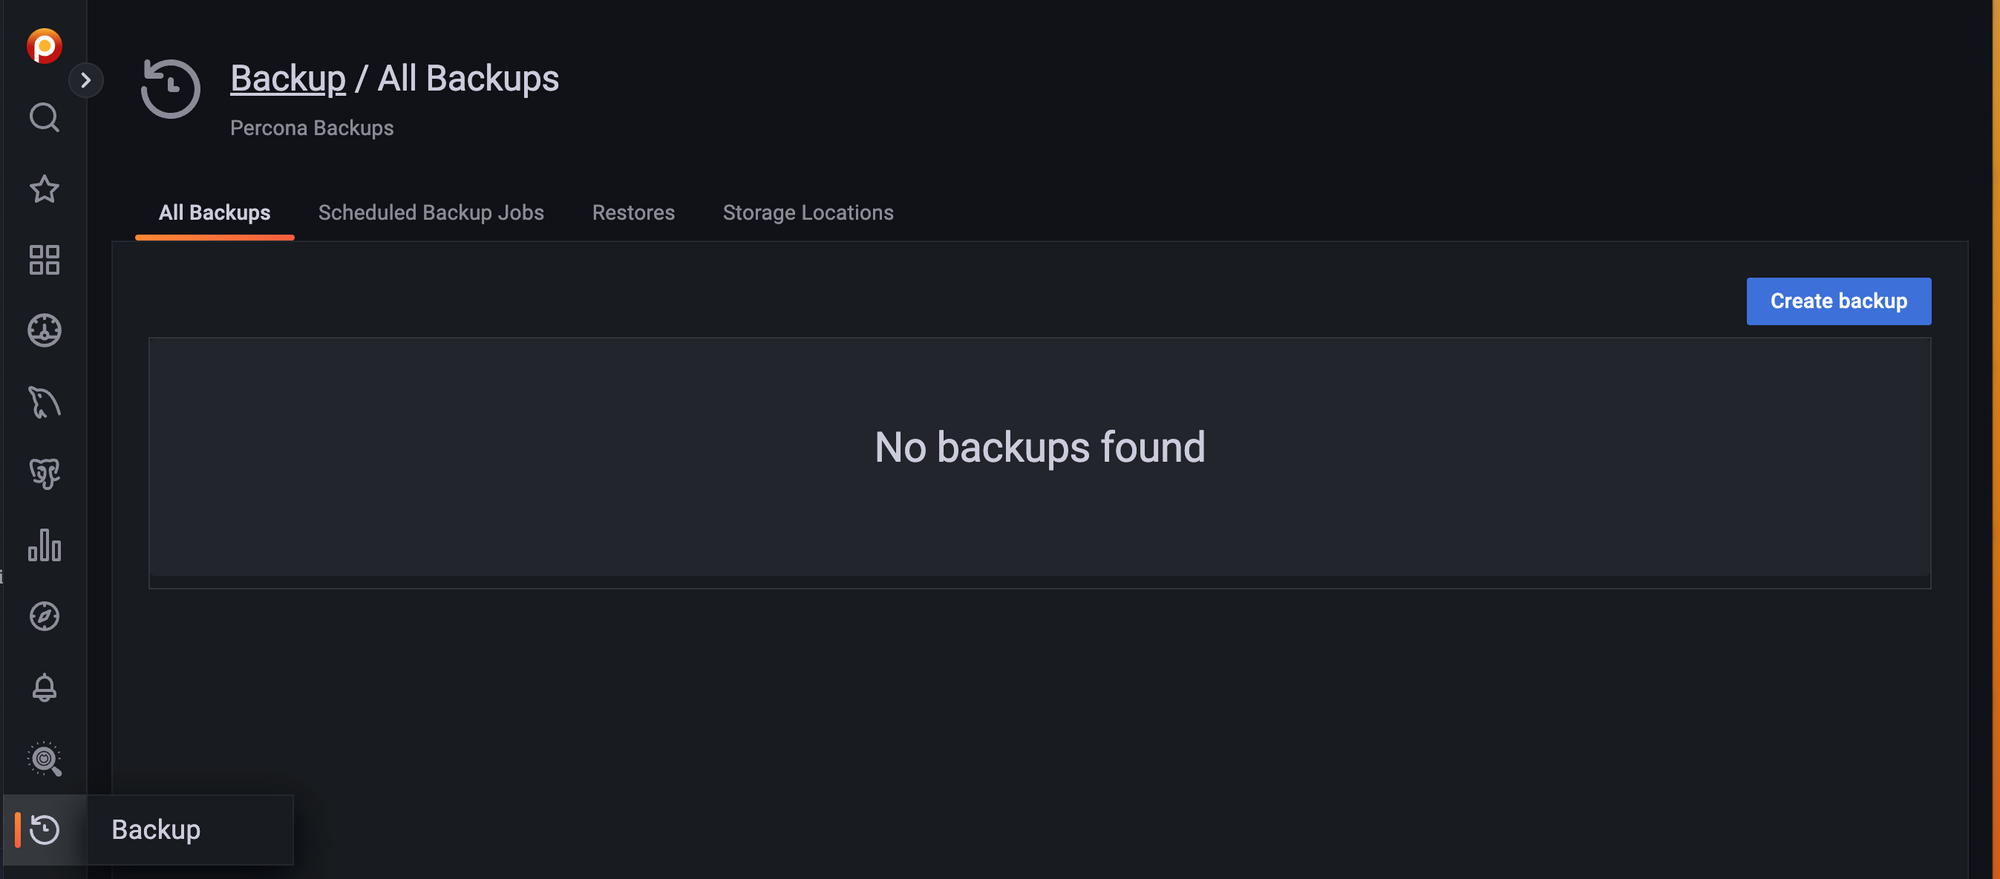This screenshot has width=2000, height=879.
Task: Switch to the Restores tab
Action: (x=633, y=213)
